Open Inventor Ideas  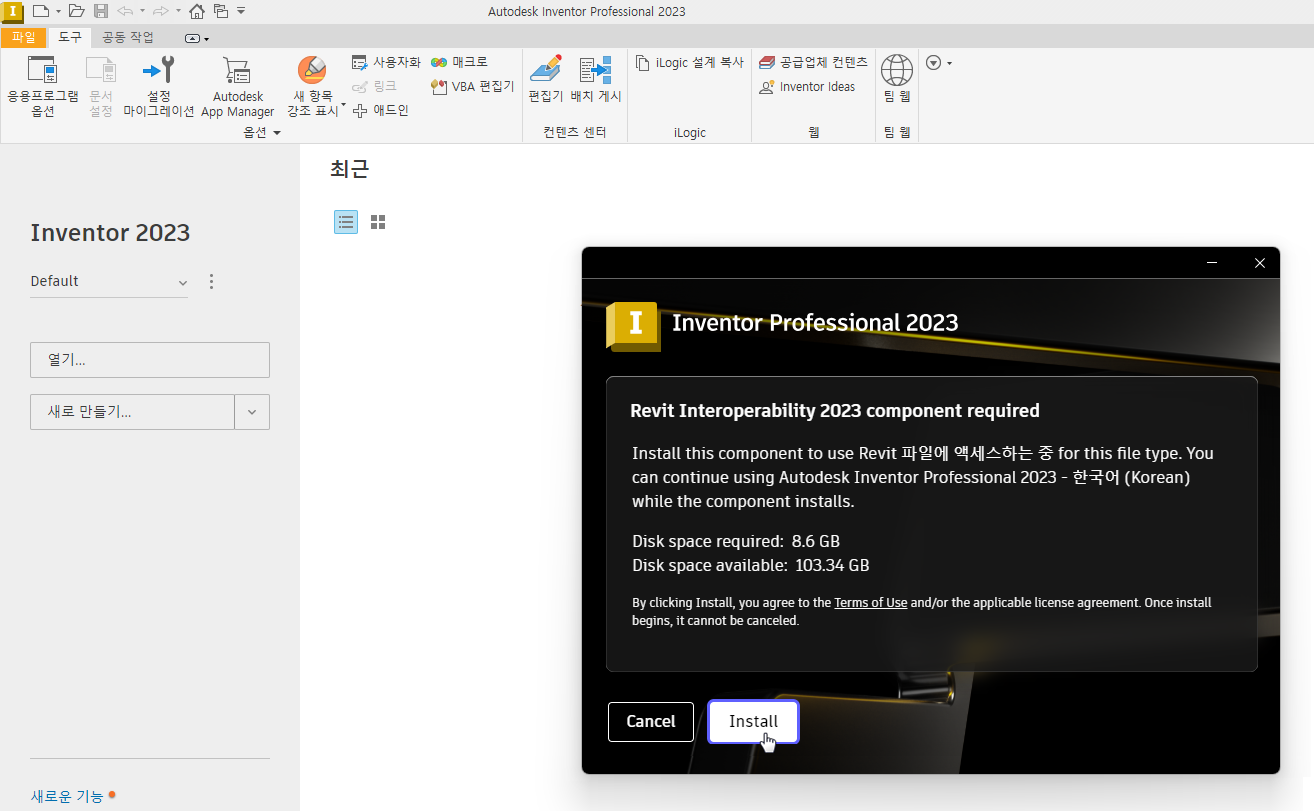pos(807,86)
